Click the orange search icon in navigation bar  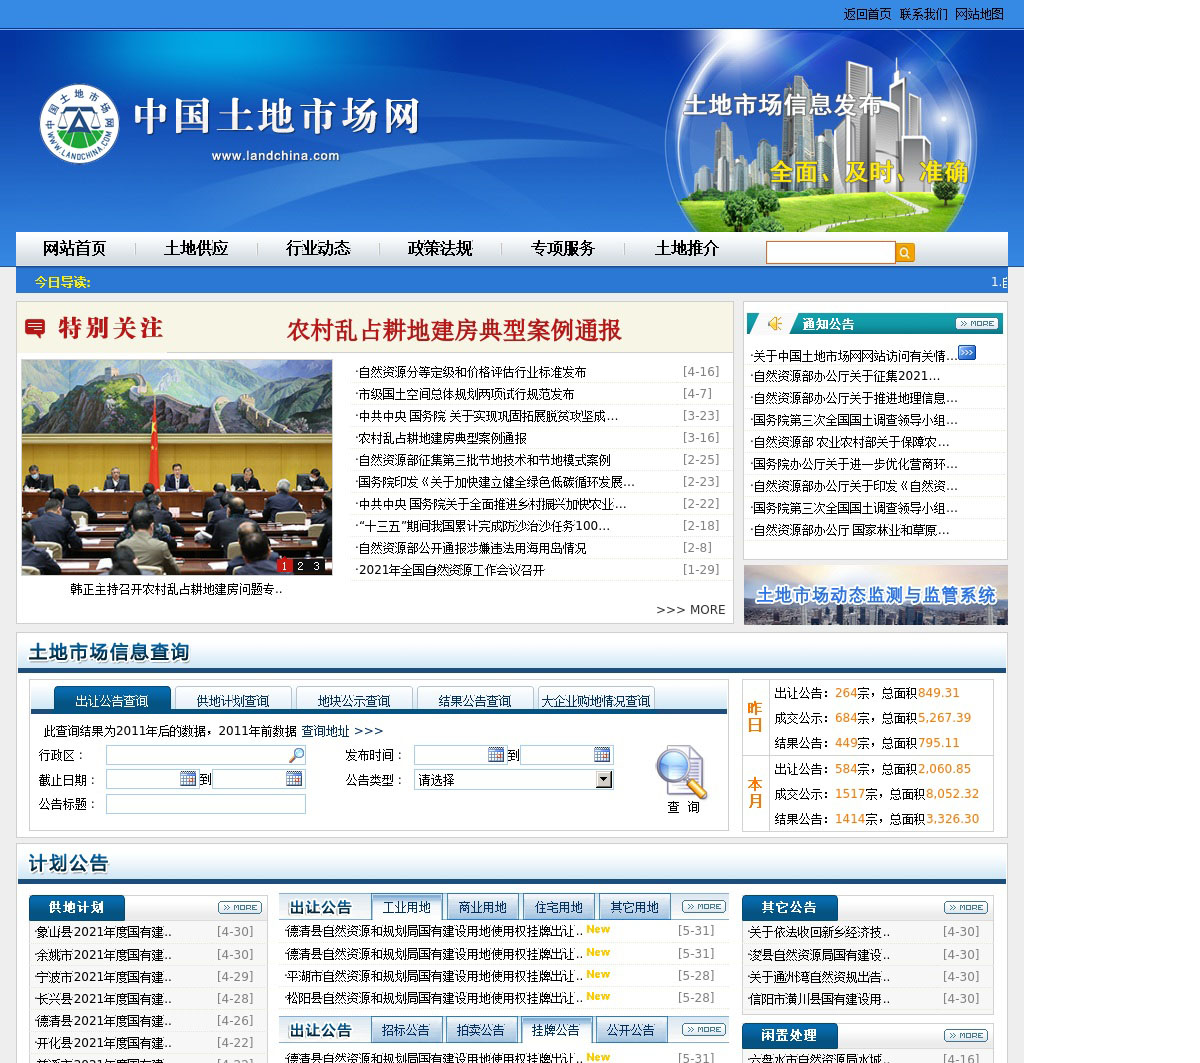click(904, 253)
